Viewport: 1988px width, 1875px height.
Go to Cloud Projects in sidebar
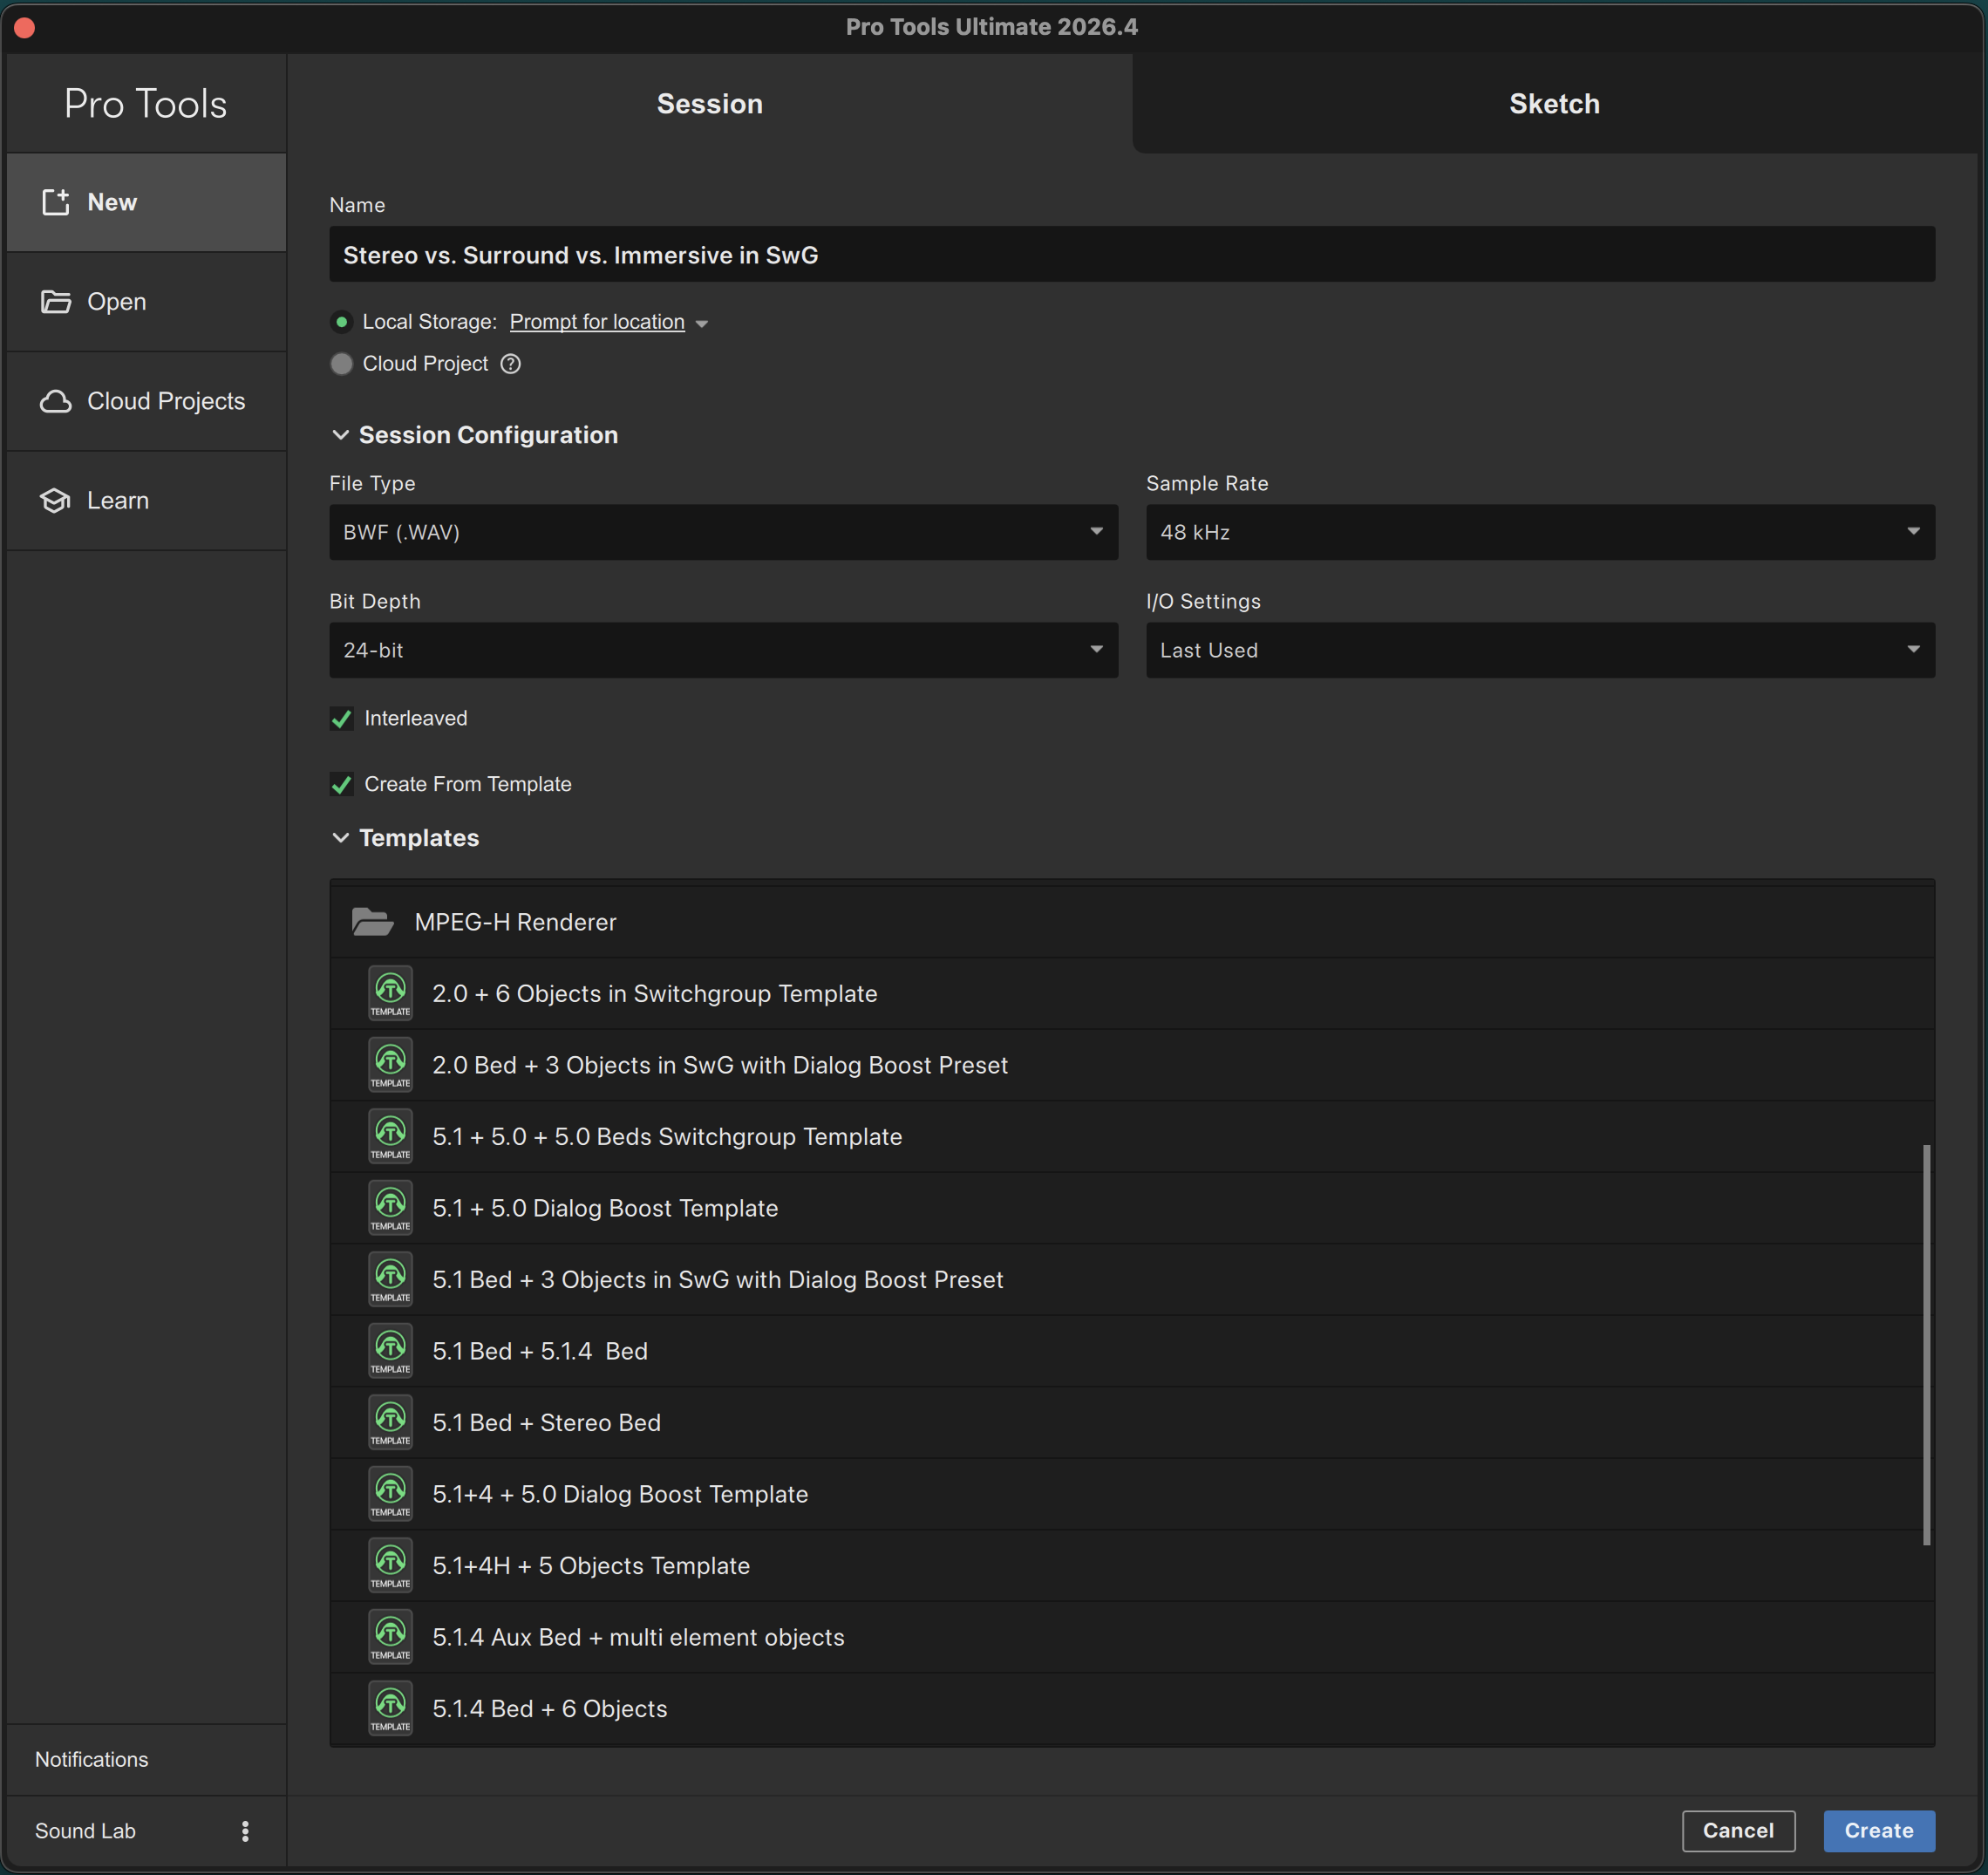(x=146, y=401)
